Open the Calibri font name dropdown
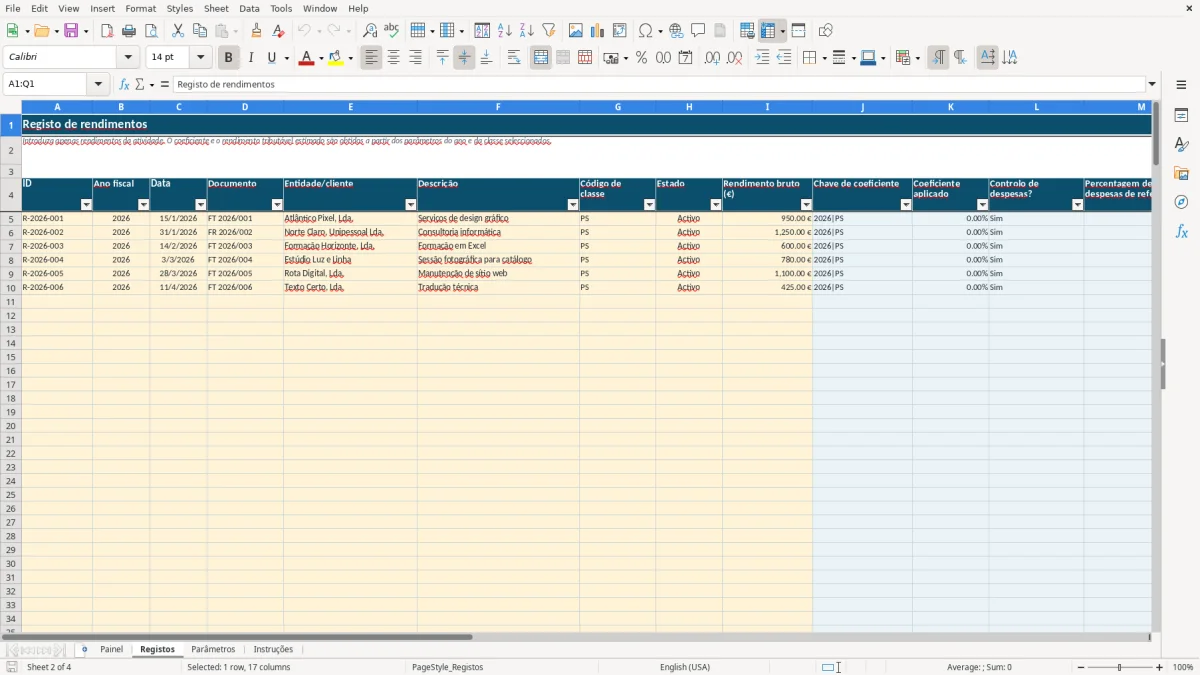The height and width of the screenshot is (675, 1200). tap(128, 58)
